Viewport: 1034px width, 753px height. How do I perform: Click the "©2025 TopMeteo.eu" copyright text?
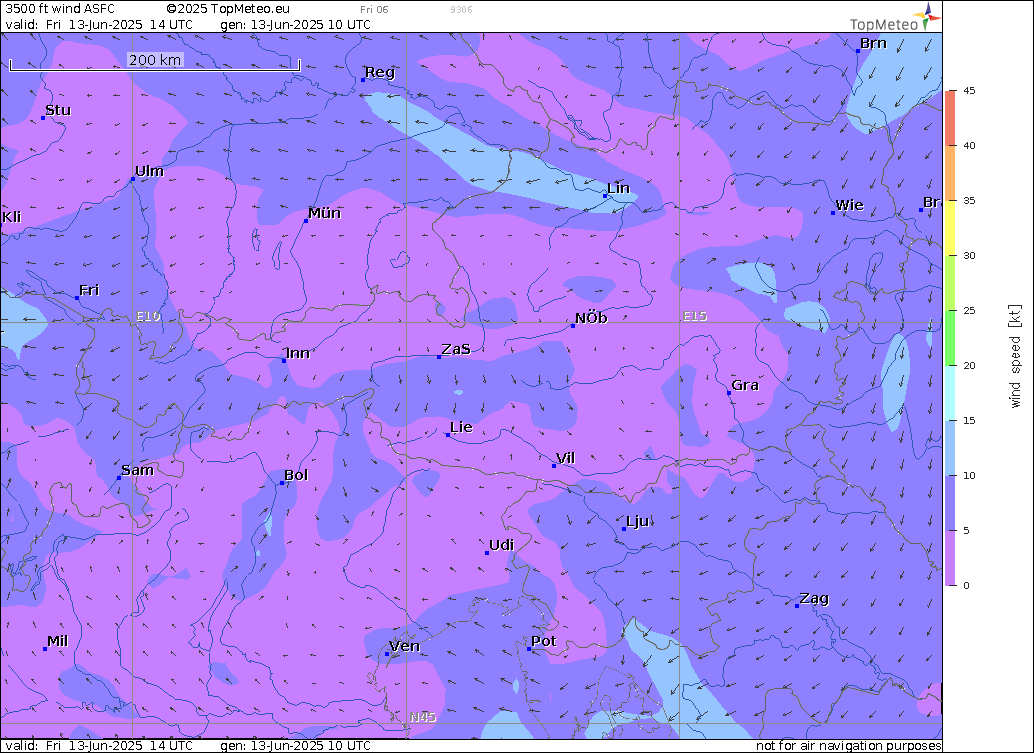(x=228, y=9)
